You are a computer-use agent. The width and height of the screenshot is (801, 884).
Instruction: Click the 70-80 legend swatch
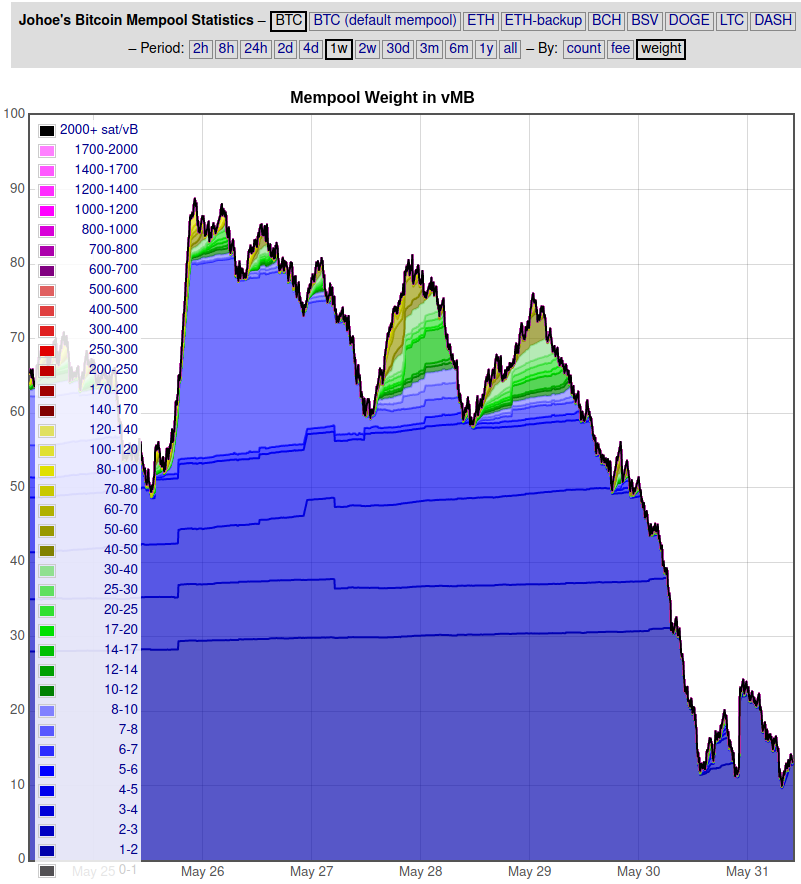[47, 491]
